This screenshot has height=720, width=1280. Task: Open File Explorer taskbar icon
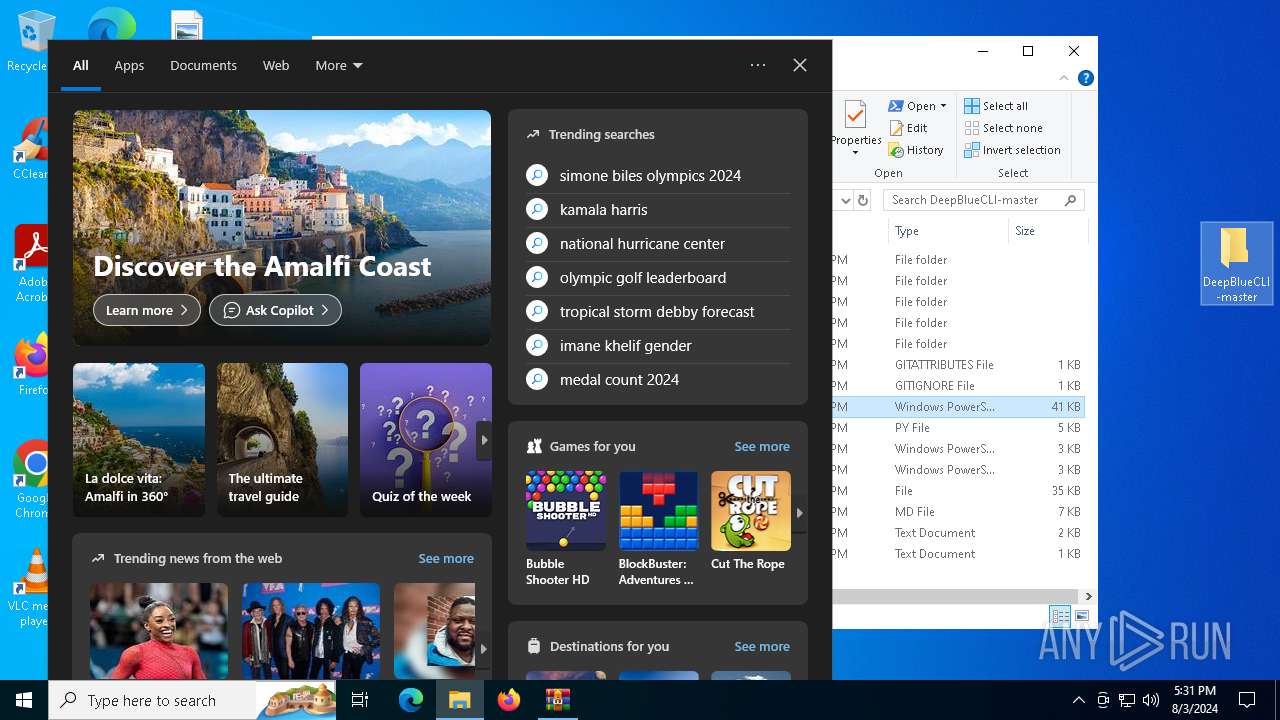[x=459, y=700]
